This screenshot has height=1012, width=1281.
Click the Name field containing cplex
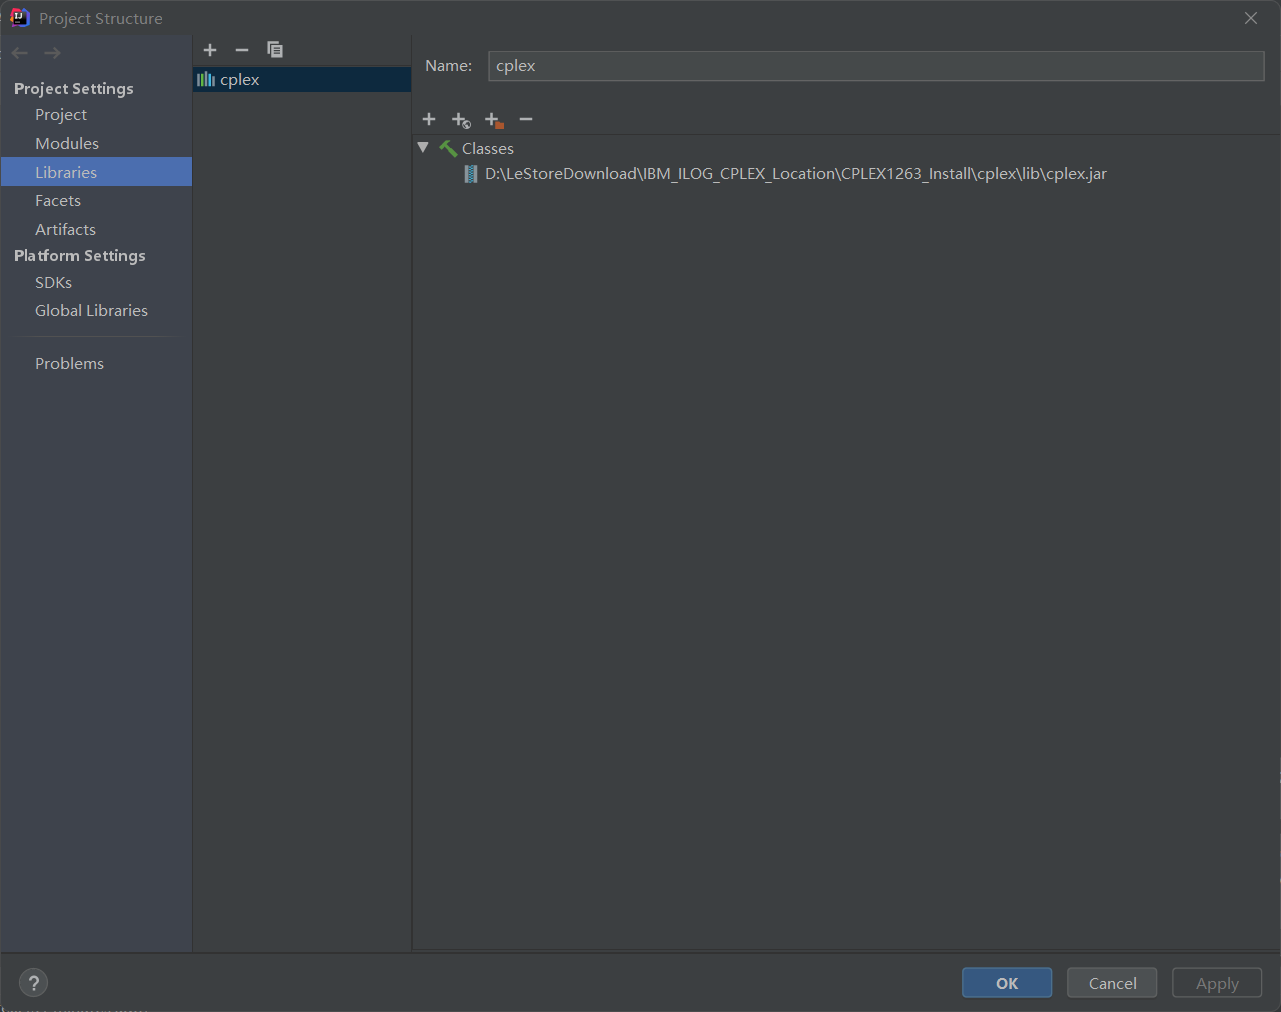(x=876, y=66)
